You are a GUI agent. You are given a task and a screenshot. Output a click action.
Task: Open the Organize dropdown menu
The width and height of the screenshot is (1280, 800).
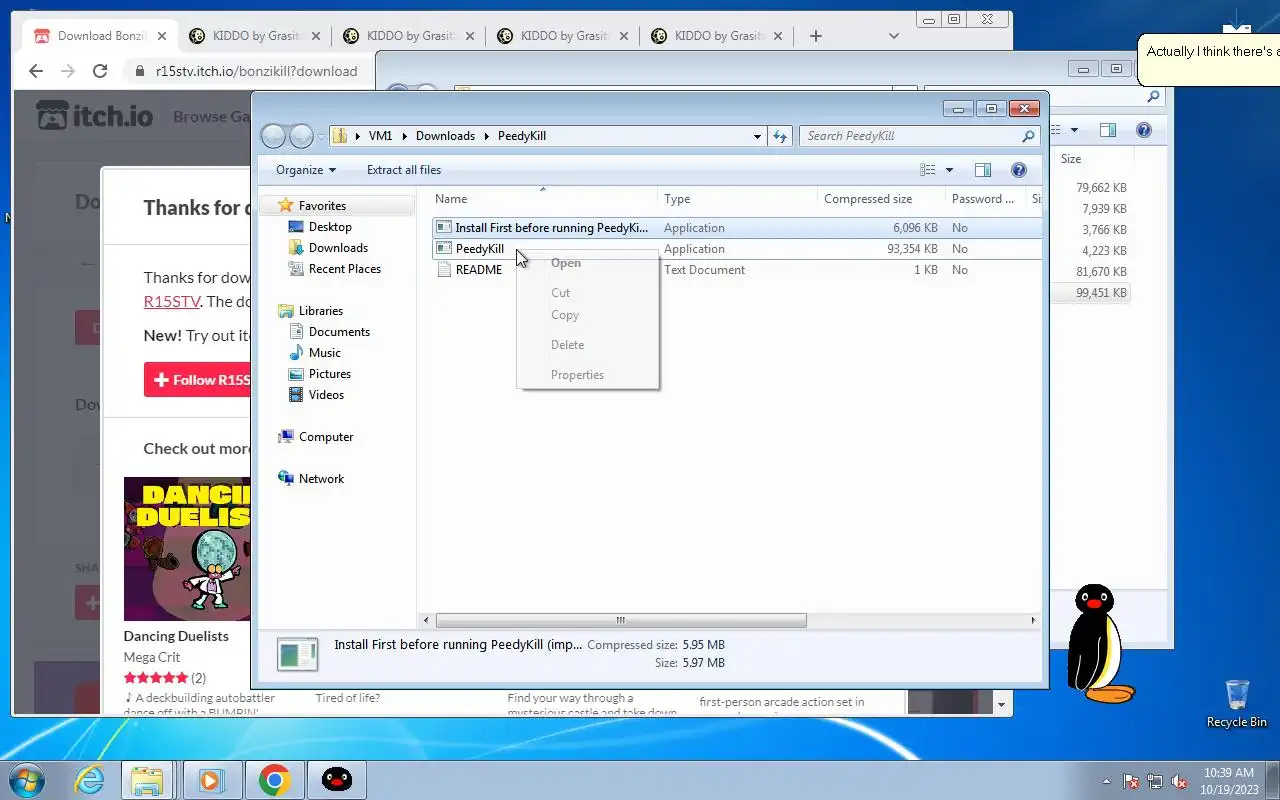coord(306,170)
